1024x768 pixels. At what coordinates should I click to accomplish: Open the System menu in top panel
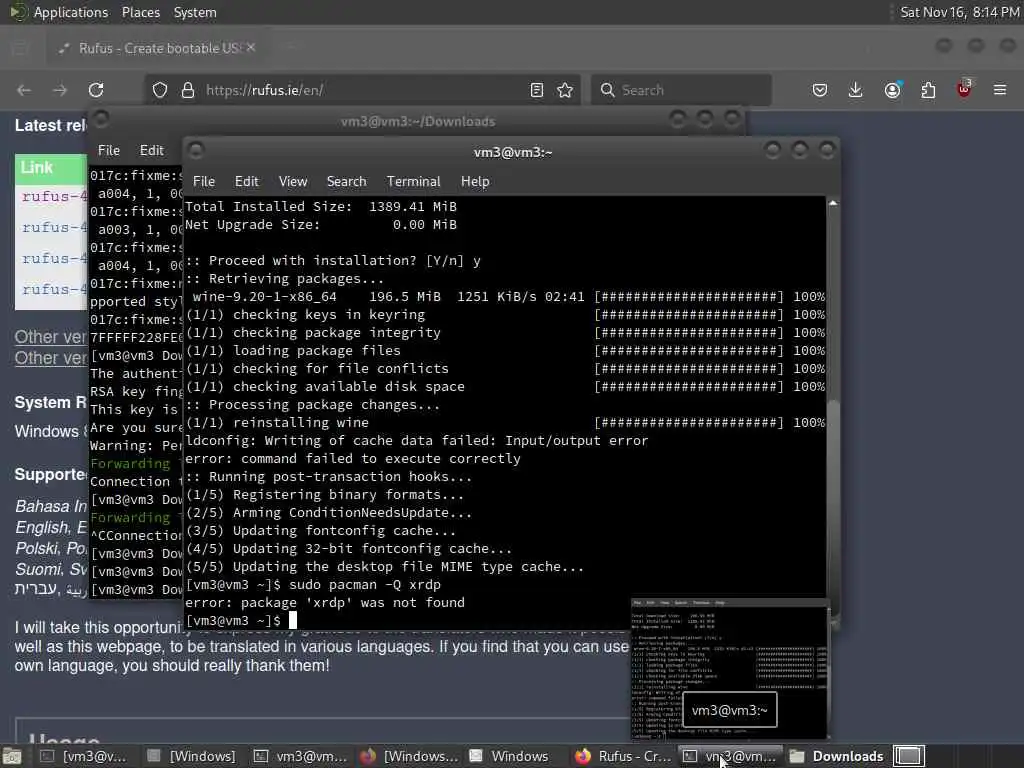pos(195,12)
